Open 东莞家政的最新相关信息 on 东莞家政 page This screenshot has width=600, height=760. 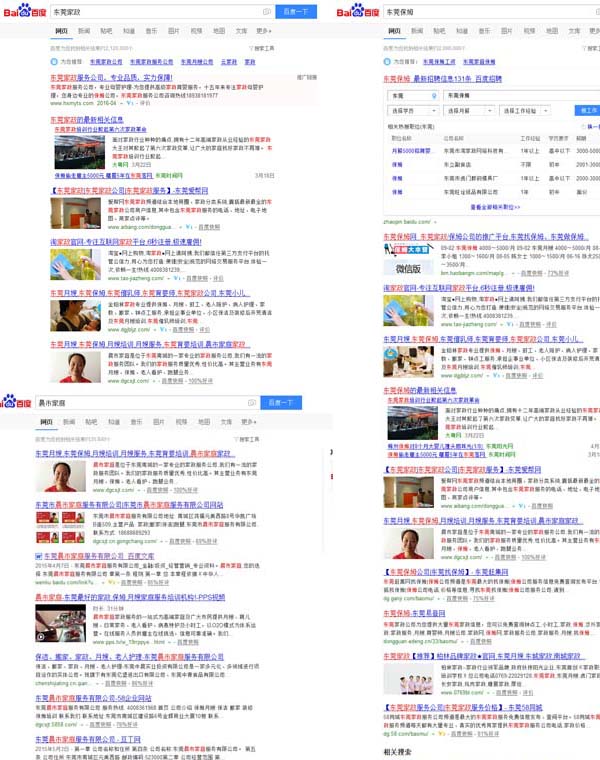pos(87,120)
